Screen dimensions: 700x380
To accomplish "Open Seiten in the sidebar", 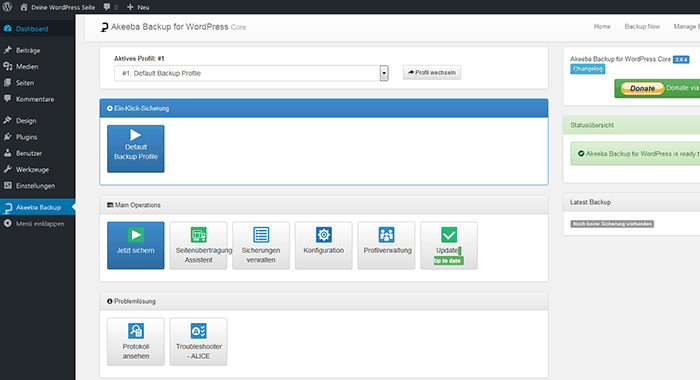I will coord(38,83).
